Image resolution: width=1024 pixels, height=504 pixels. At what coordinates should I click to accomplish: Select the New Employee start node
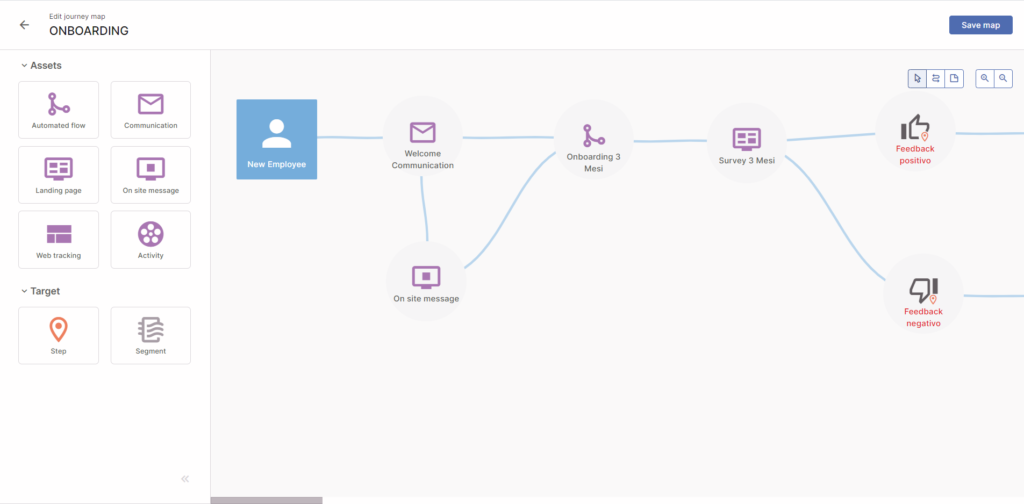[x=277, y=139]
